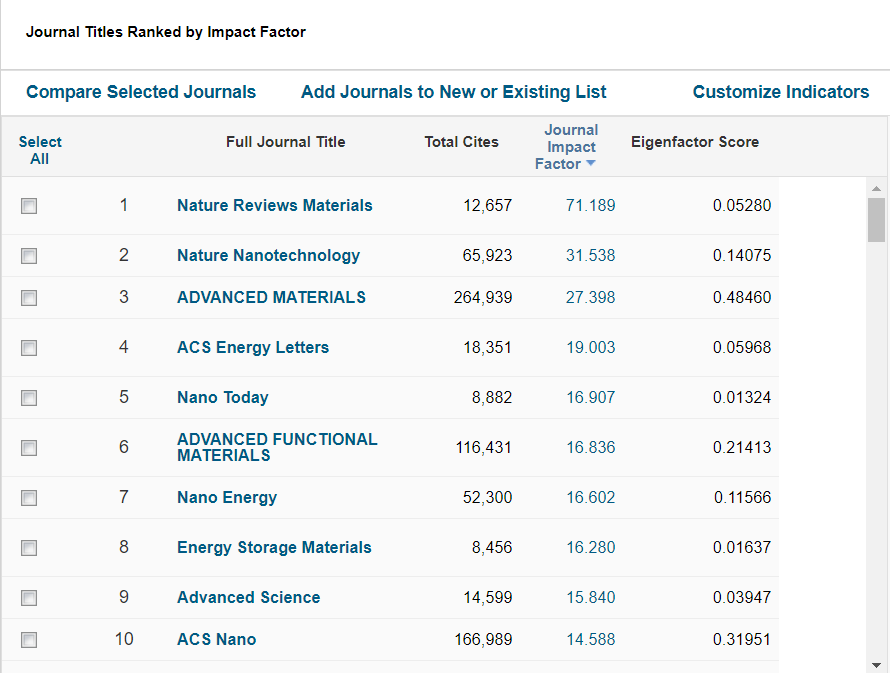Screen dimensions: 890x673
Task: Open ADVANCED FUNCTIONAL MATERIALS journal link
Action: [277, 447]
